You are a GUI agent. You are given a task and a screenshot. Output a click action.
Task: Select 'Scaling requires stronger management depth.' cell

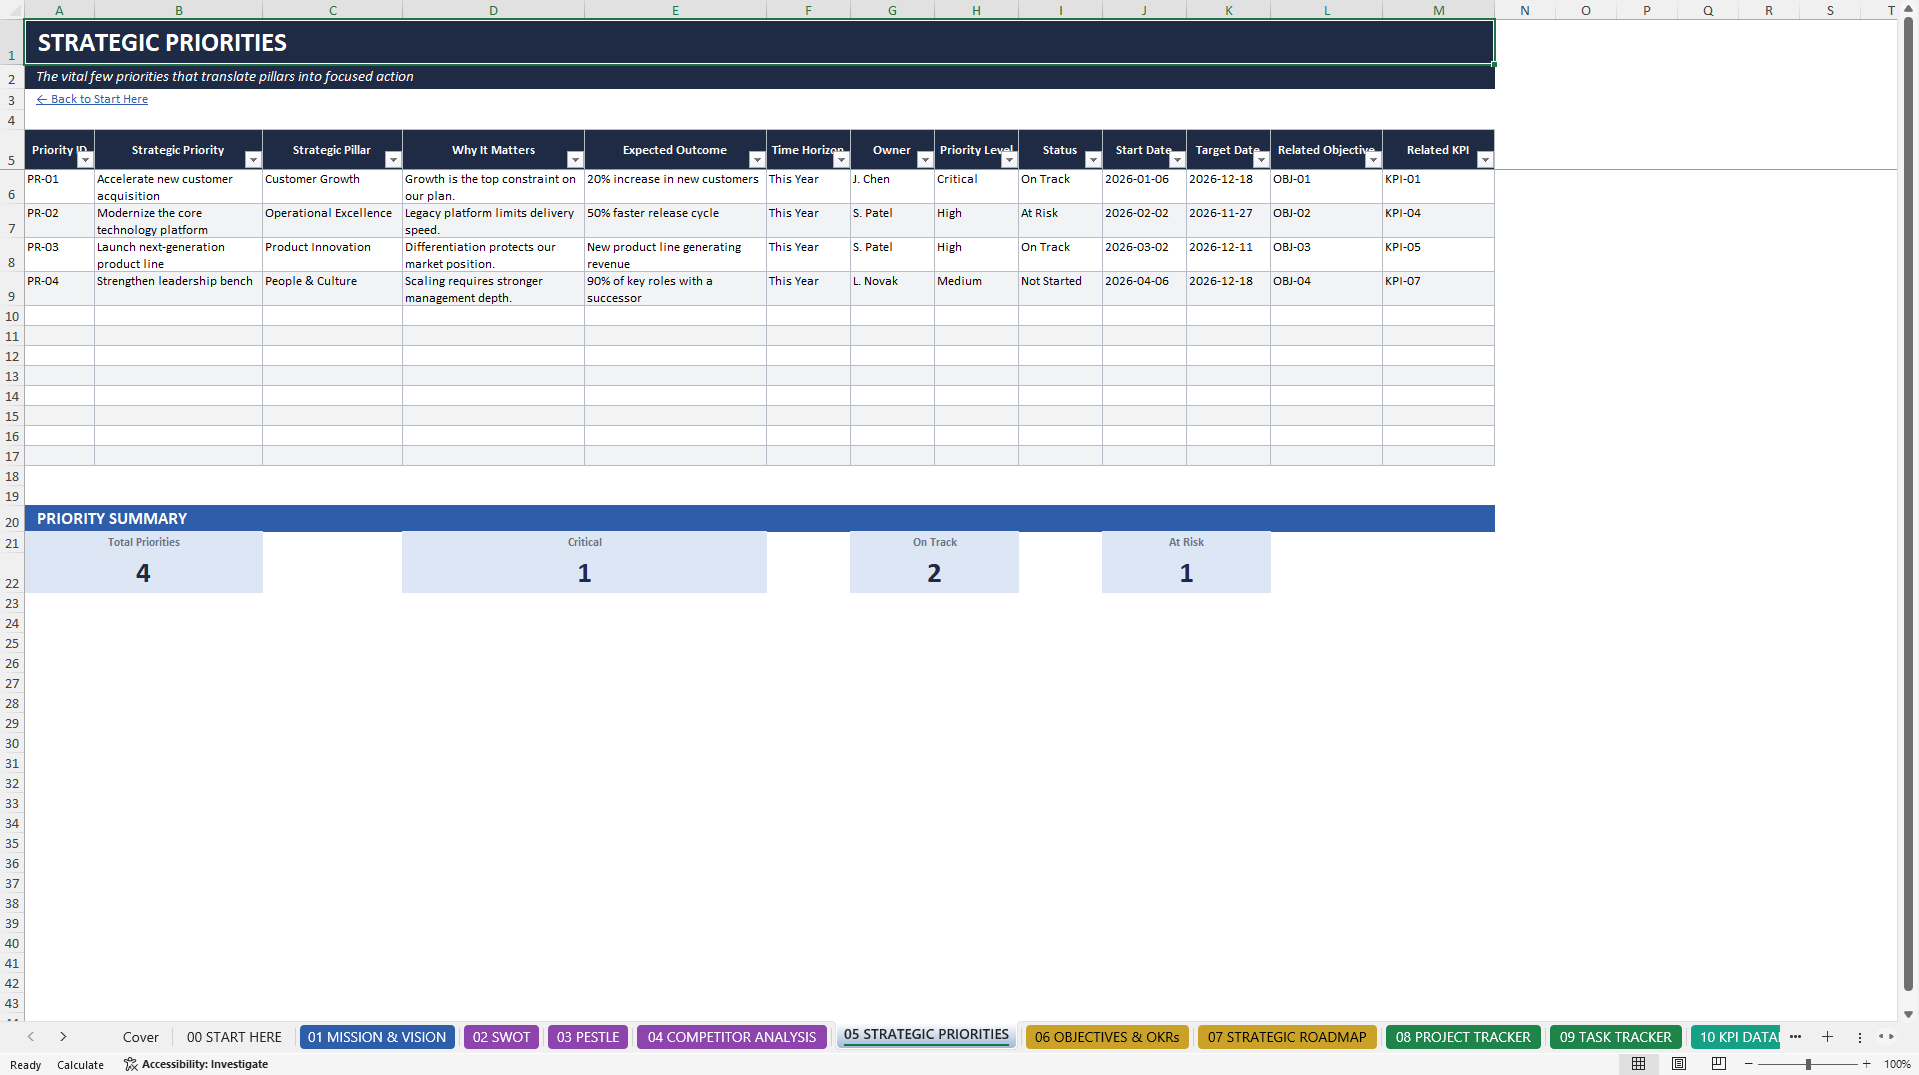click(x=493, y=289)
